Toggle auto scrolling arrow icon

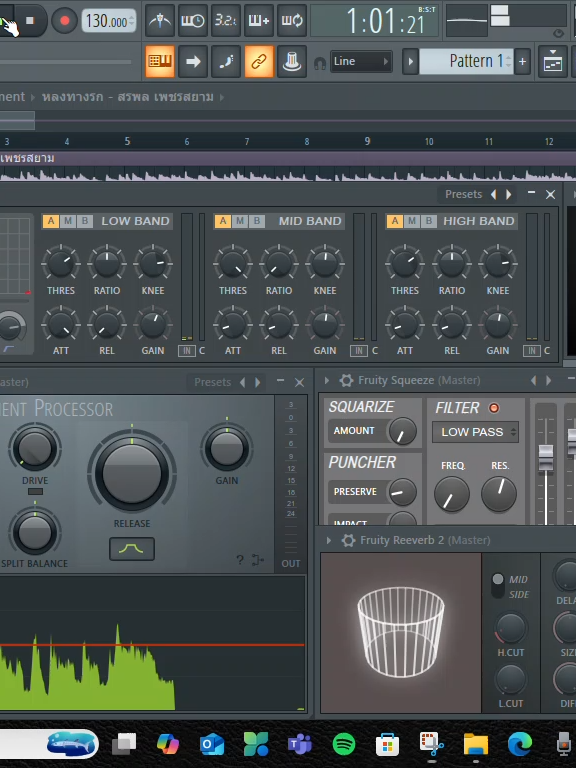tap(192, 61)
